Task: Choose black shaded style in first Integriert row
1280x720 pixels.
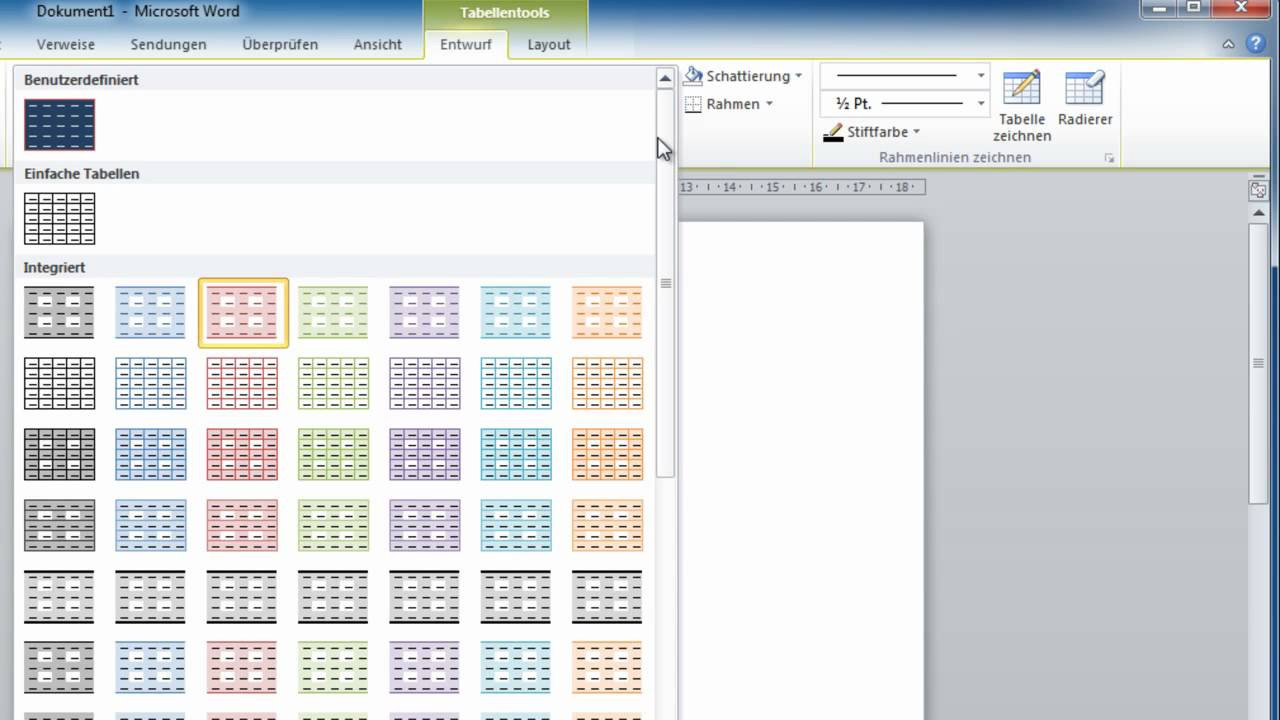Action: (x=59, y=313)
